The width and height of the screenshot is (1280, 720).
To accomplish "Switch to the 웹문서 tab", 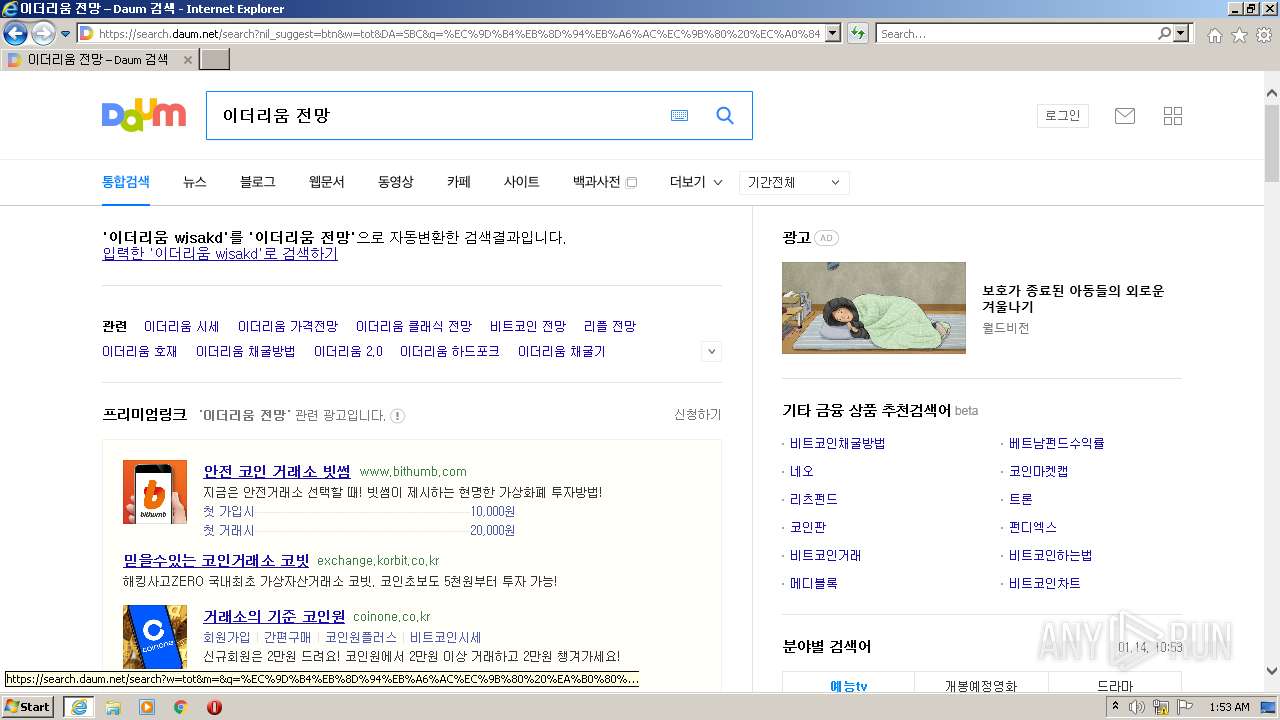I will point(327,182).
